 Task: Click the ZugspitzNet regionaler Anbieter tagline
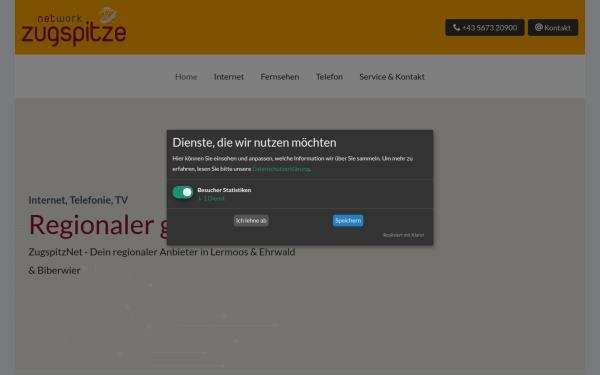tap(162, 261)
